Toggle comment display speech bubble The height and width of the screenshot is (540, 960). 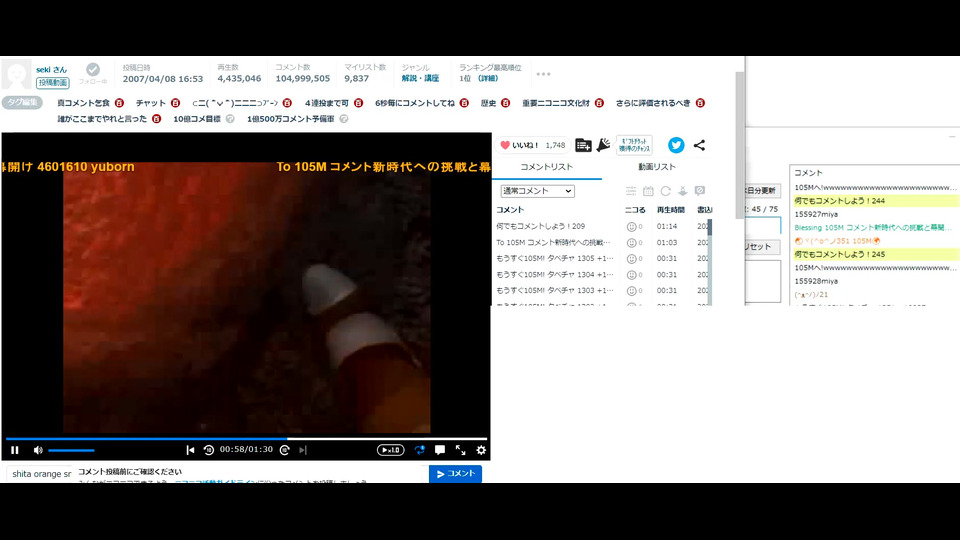(440, 450)
